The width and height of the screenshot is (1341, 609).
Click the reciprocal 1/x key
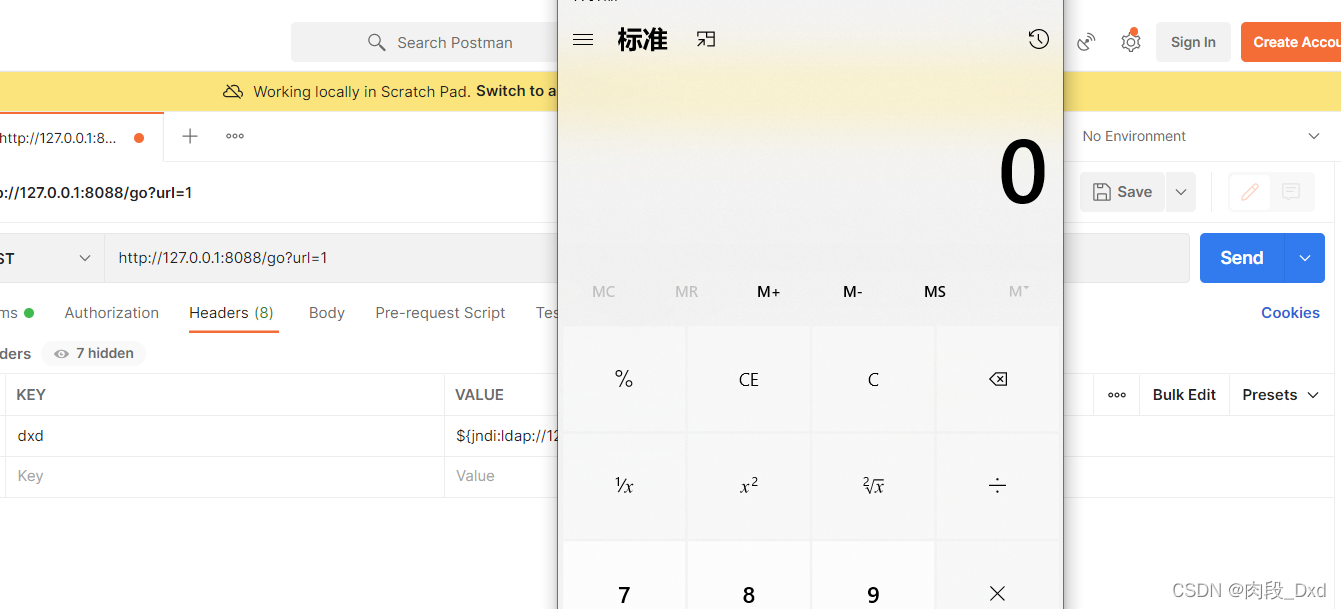624,485
